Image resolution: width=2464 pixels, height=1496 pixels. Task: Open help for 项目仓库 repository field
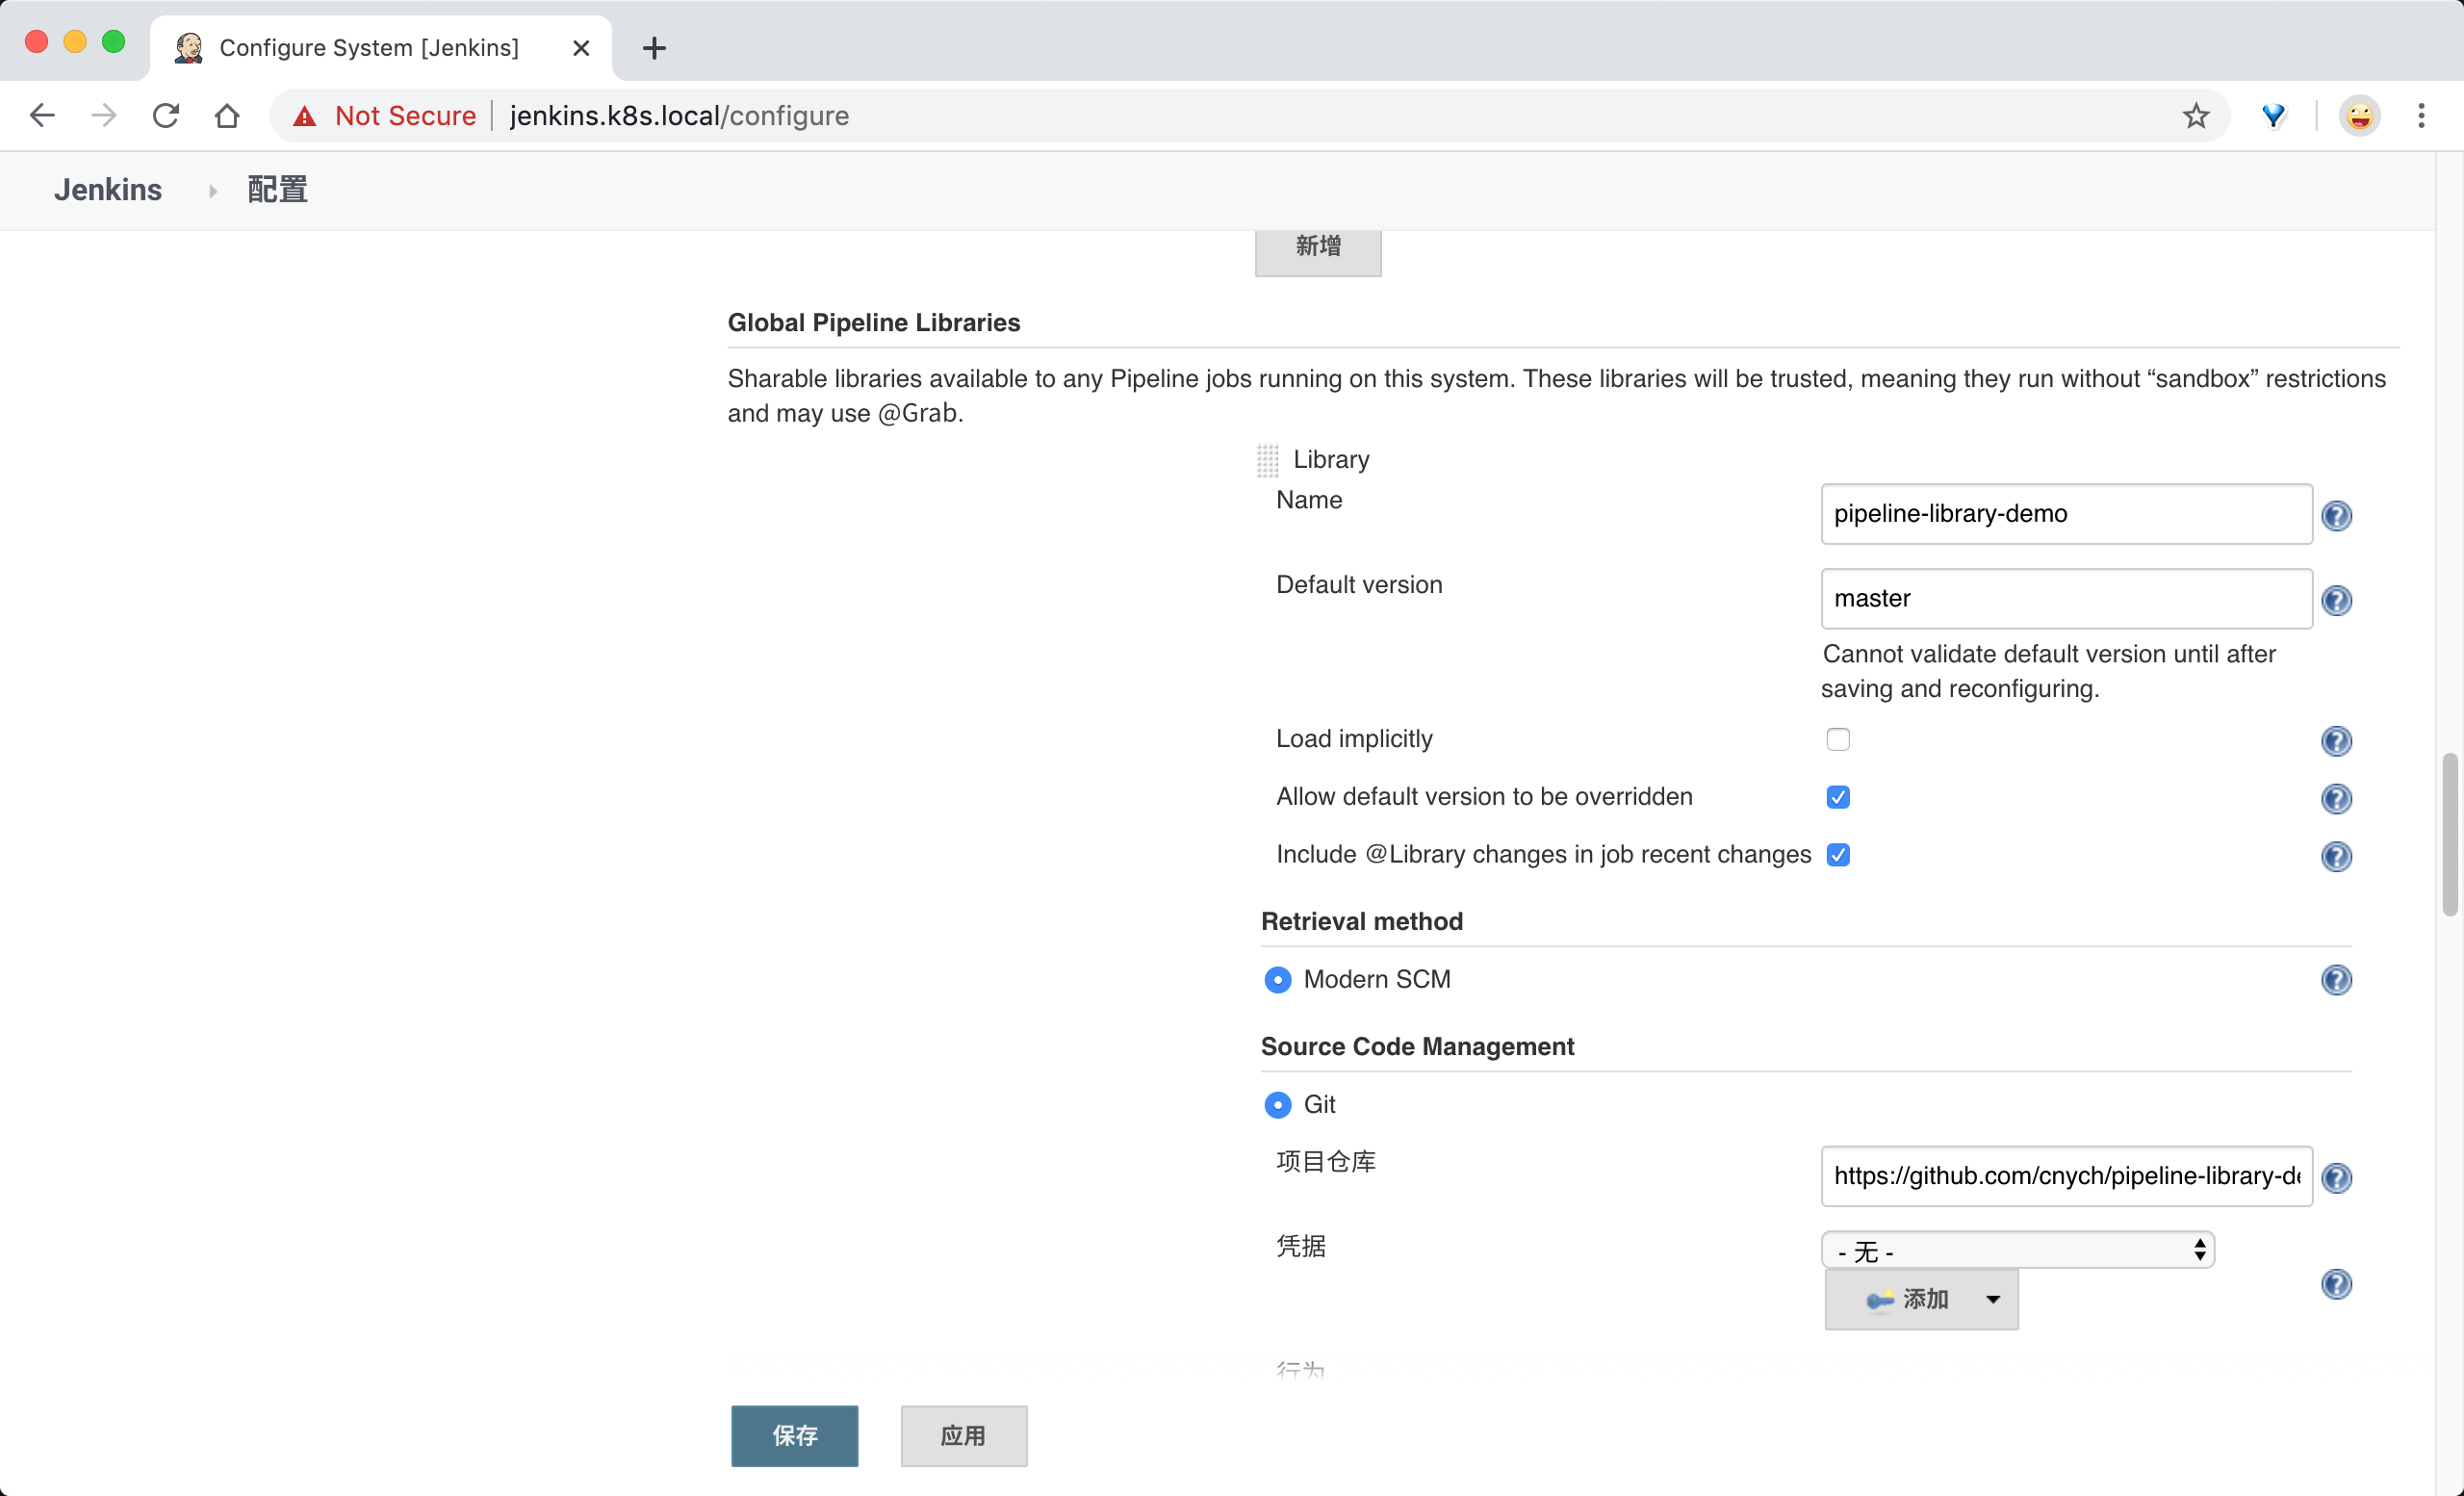(x=2338, y=1177)
